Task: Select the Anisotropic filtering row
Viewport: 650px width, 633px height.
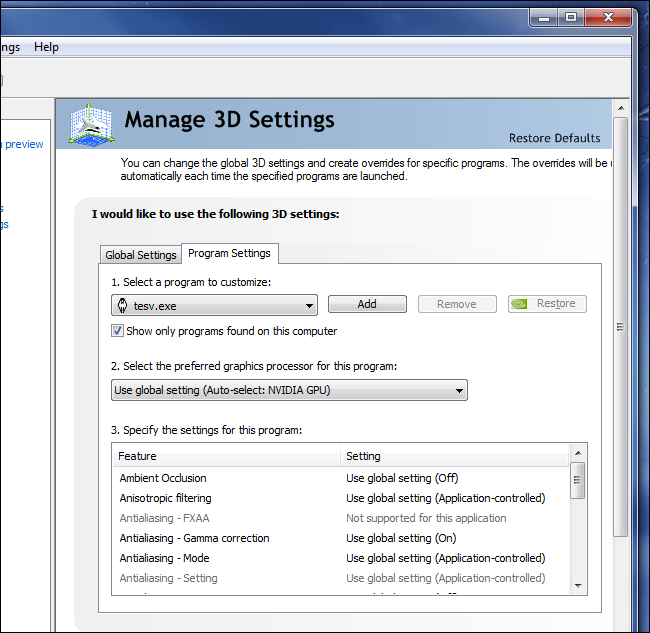Action: [166, 498]
